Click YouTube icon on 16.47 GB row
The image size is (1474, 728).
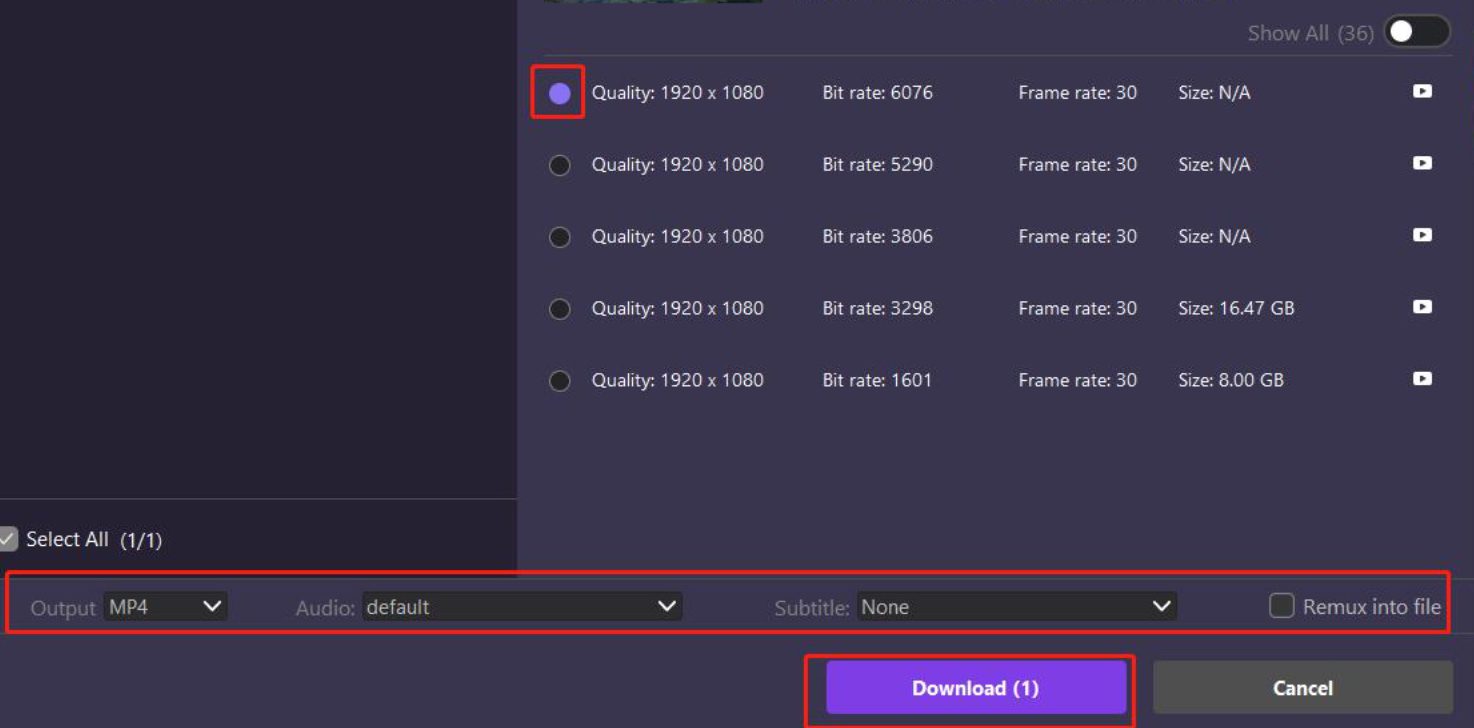click(x=1421, y=308)
